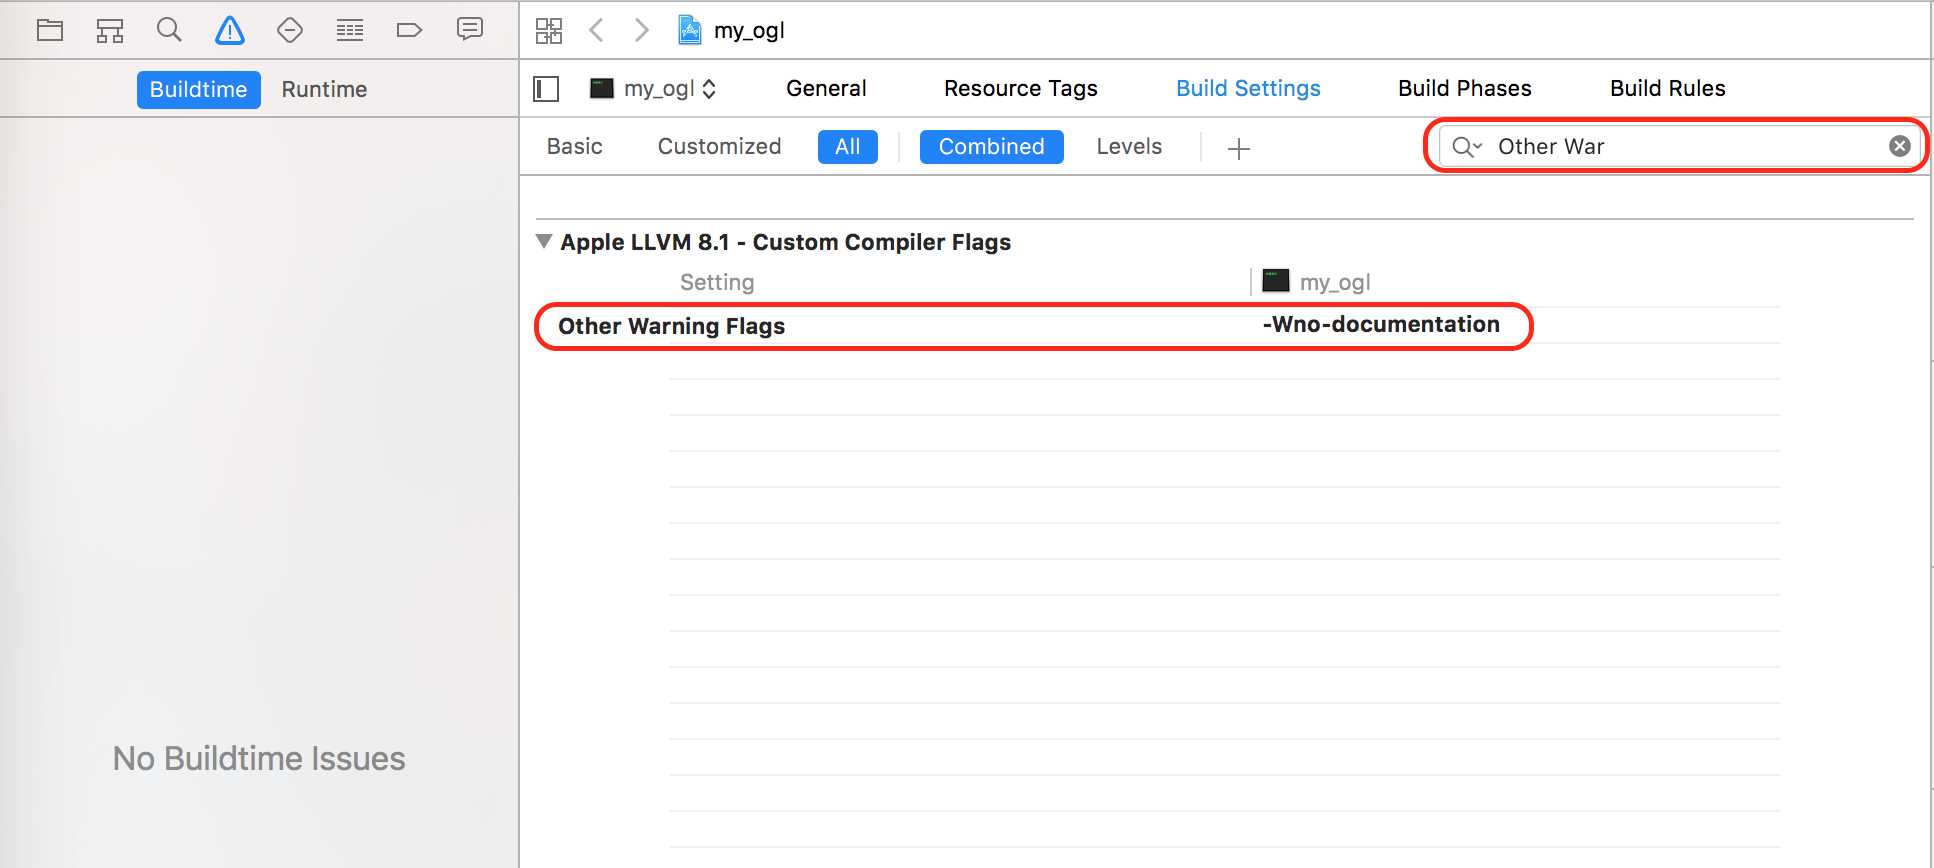Toggle the targets list sidebar icon
This screenshot has width=1934, height=868.
[x=546, y=89]
